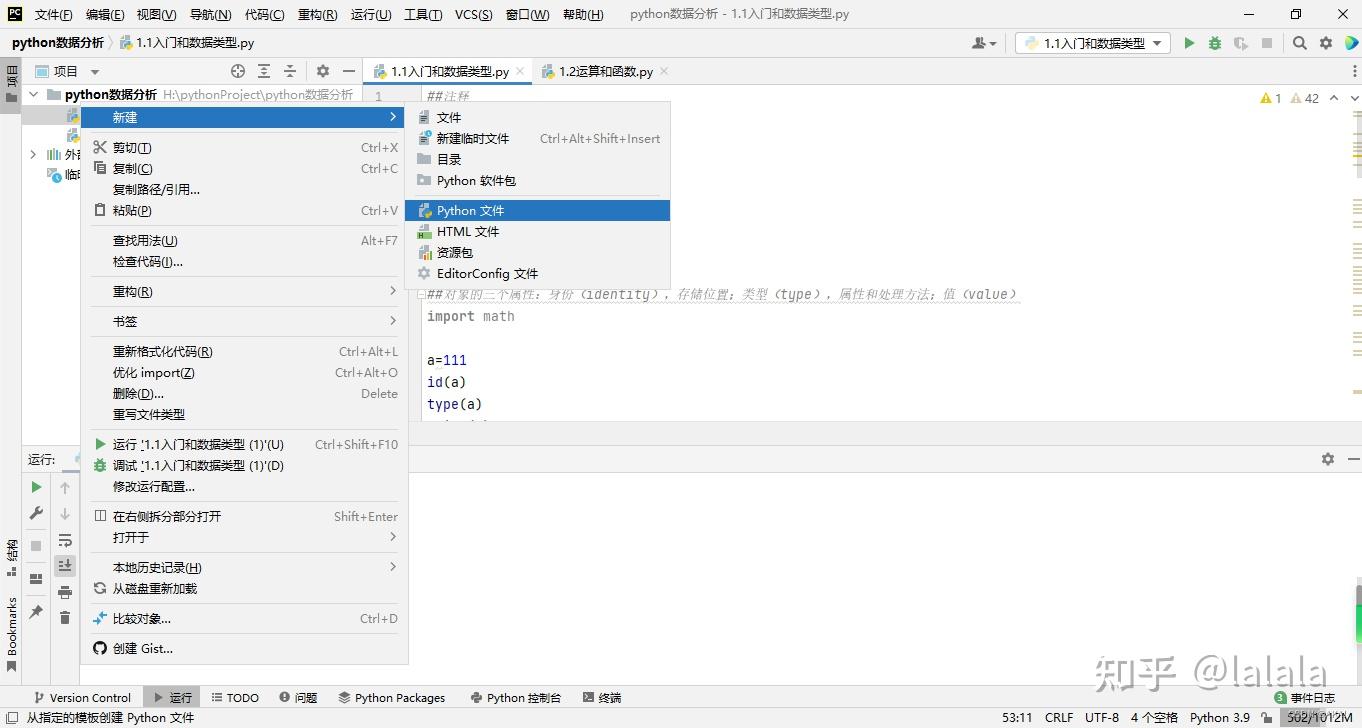Close the 1.1入门和数据类型.py editor tab
Viewport: 1362px width, 728px height.
tap(520, 72)
